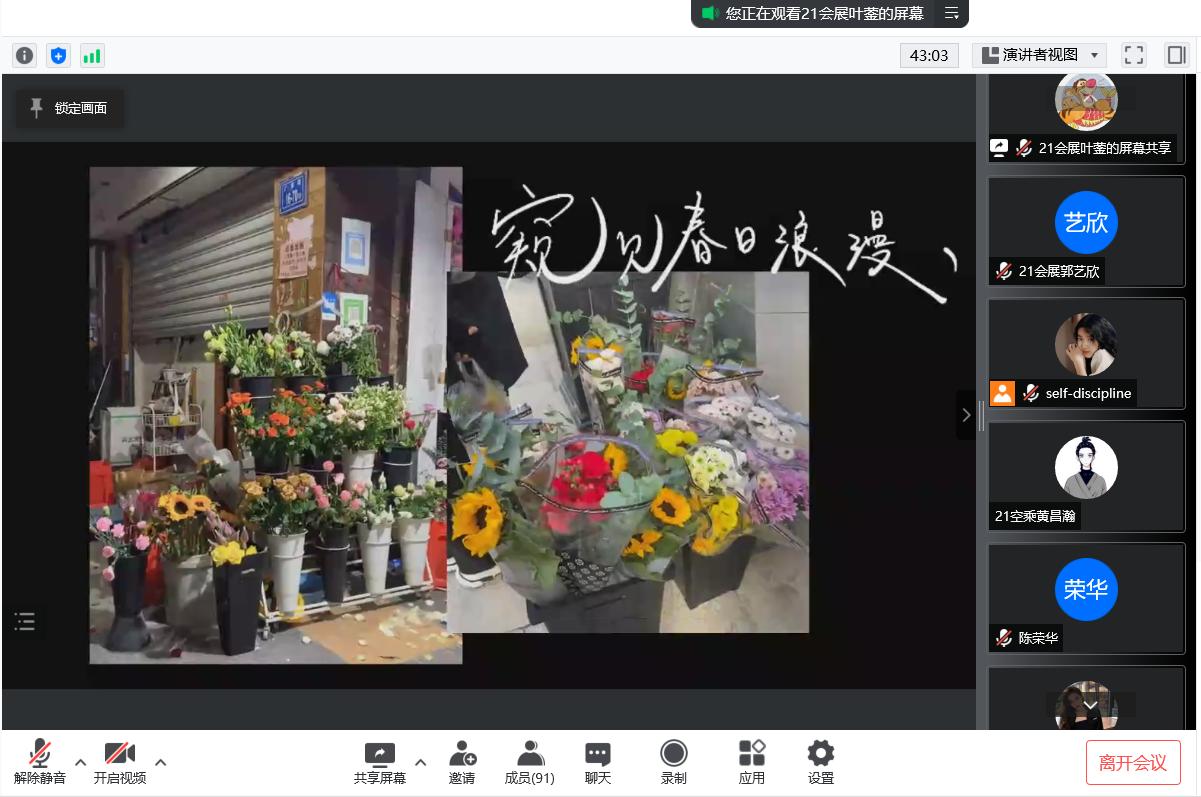
Task: Click the red 离开会议 button
Action: click(x=1133, y=762)
